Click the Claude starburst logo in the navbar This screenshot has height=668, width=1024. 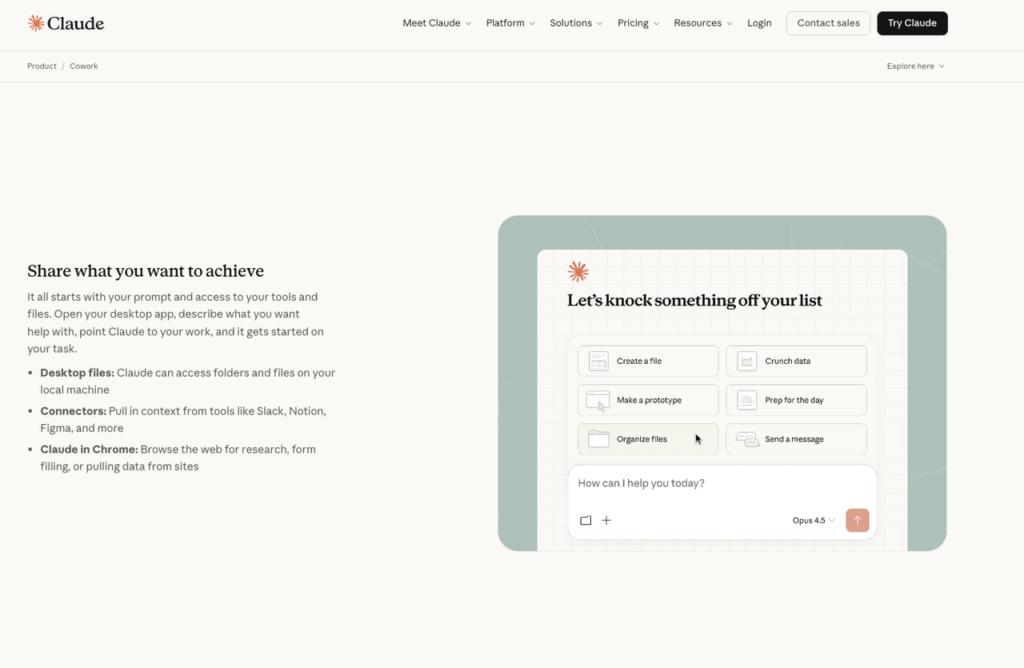(x=36, y=22)
